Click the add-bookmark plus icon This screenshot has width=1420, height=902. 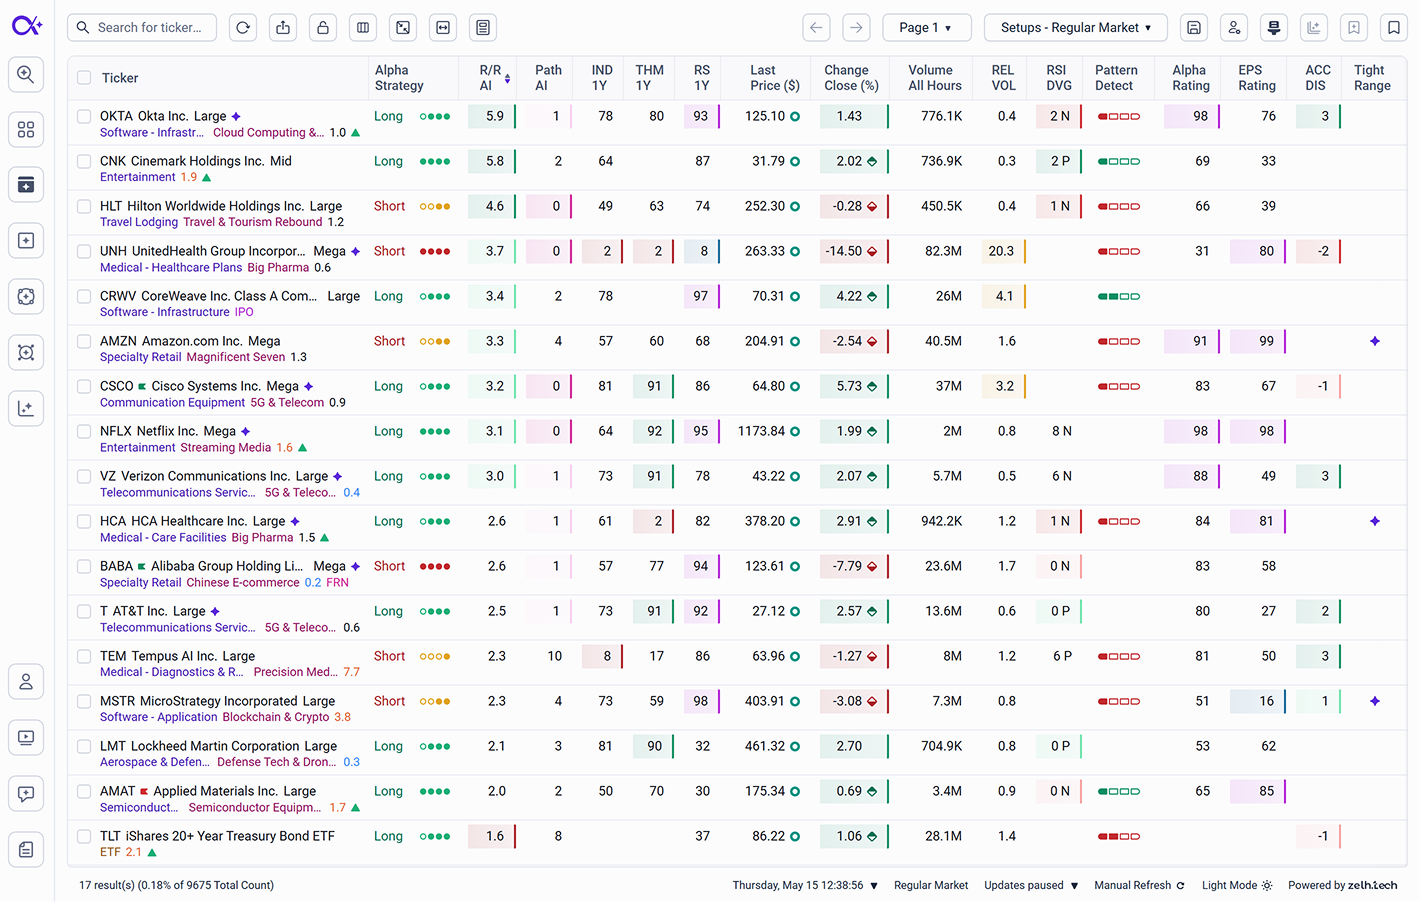point(1354,28)
